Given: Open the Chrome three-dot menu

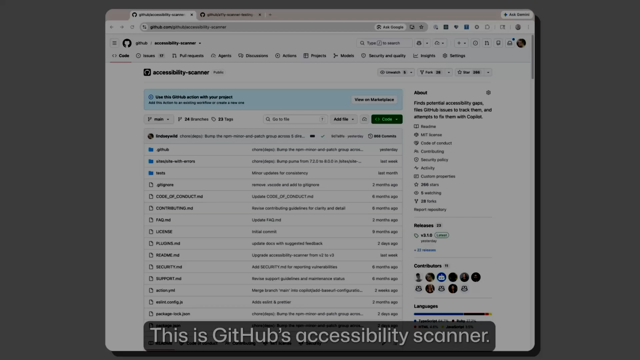Looking at the screenshot, I should tap(529, 27).
